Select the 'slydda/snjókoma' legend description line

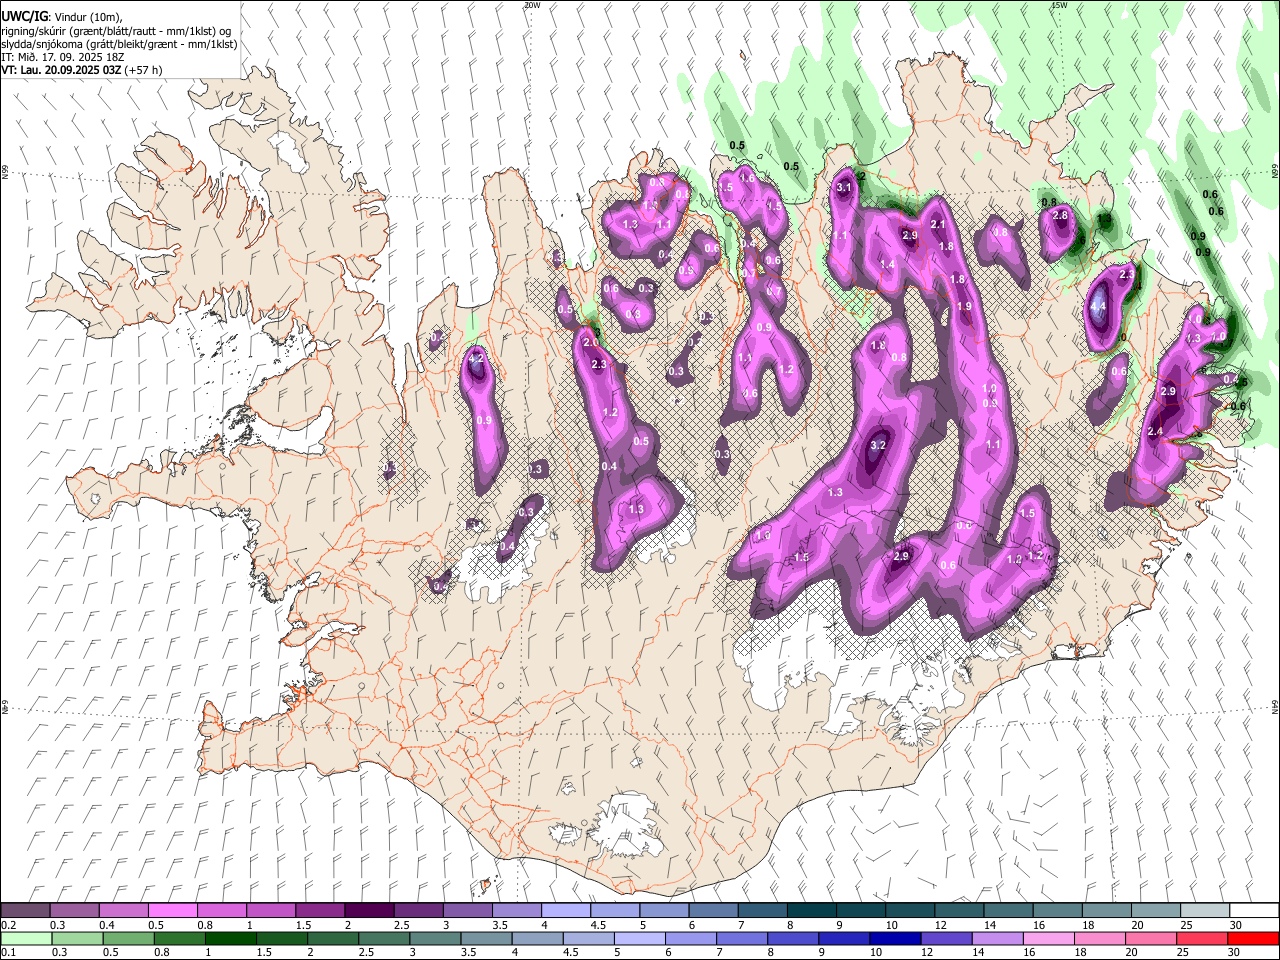[x=119, y=44]
